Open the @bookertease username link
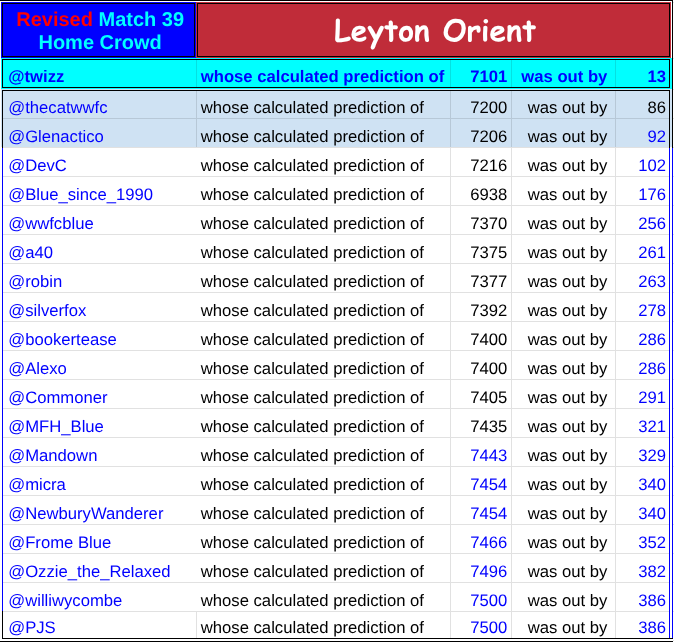Screen dimensions: 674x642 pos(63,339)
